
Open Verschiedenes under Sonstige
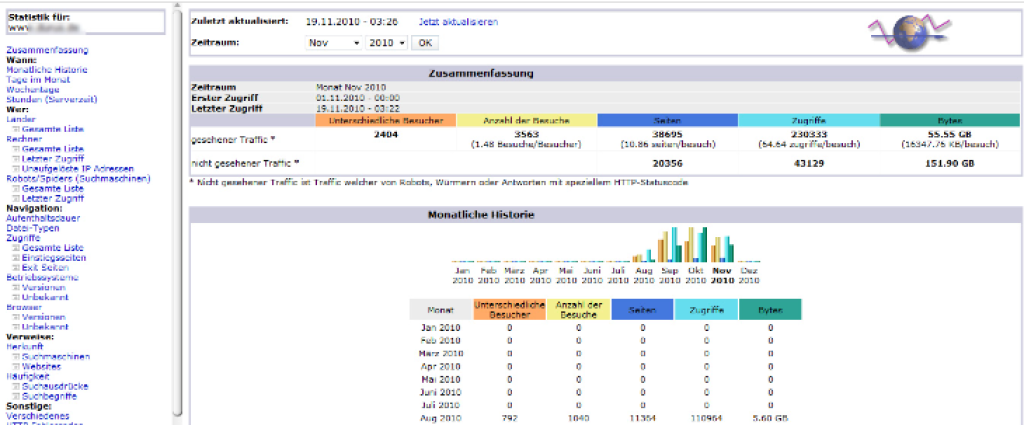(x=37, y=416)
